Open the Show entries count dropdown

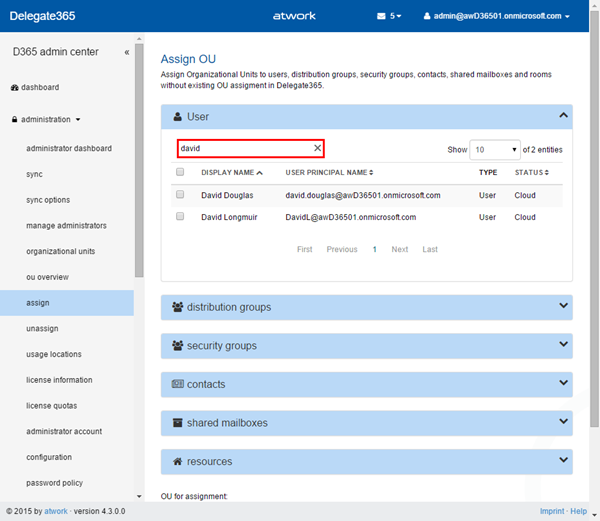click(495, 149)
